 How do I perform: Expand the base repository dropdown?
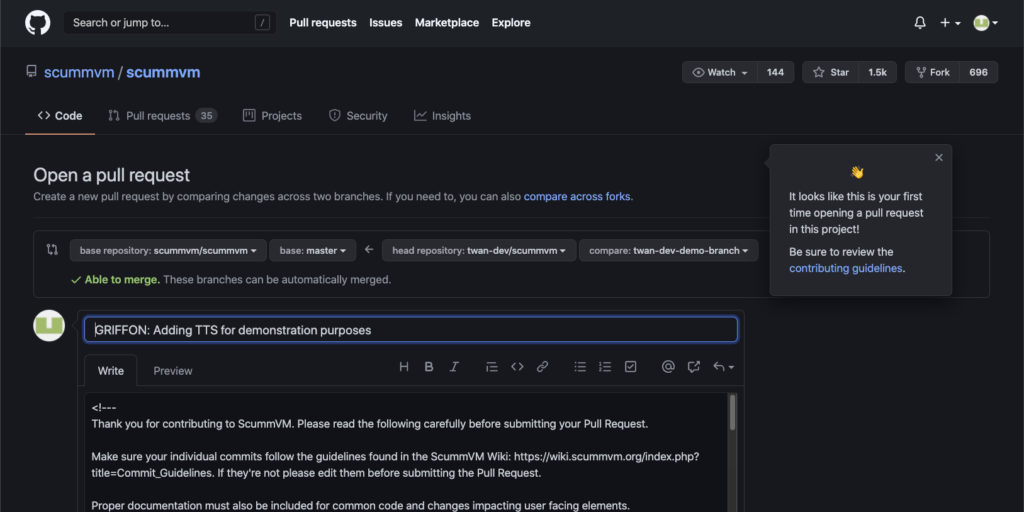pos(168,250)
